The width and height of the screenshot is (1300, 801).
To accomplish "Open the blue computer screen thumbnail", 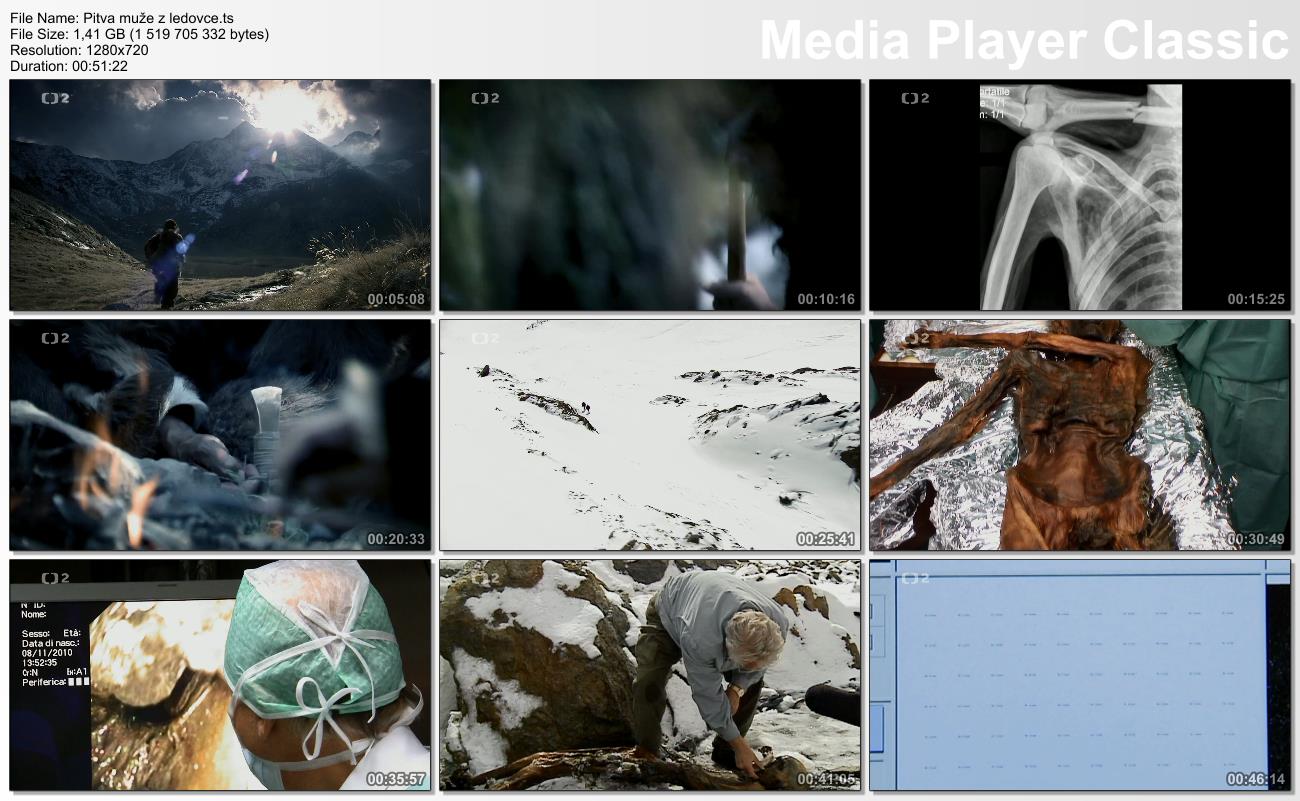I will [x=1080, y=675].
